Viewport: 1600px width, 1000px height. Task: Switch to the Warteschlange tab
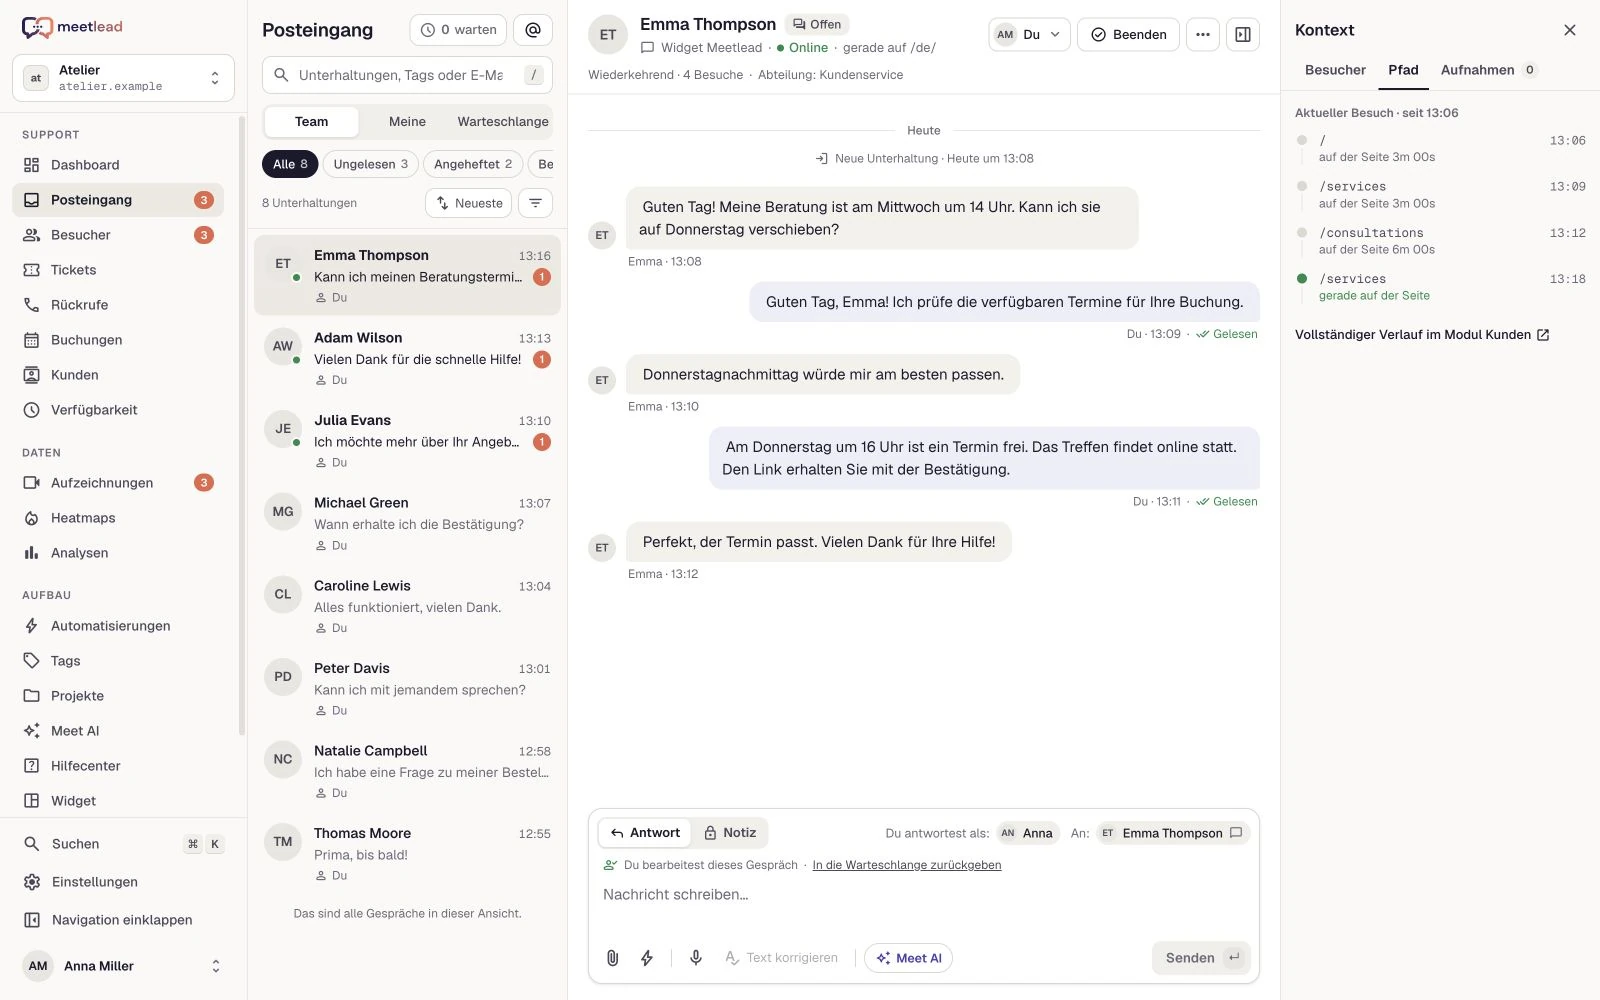pos(503,122)
